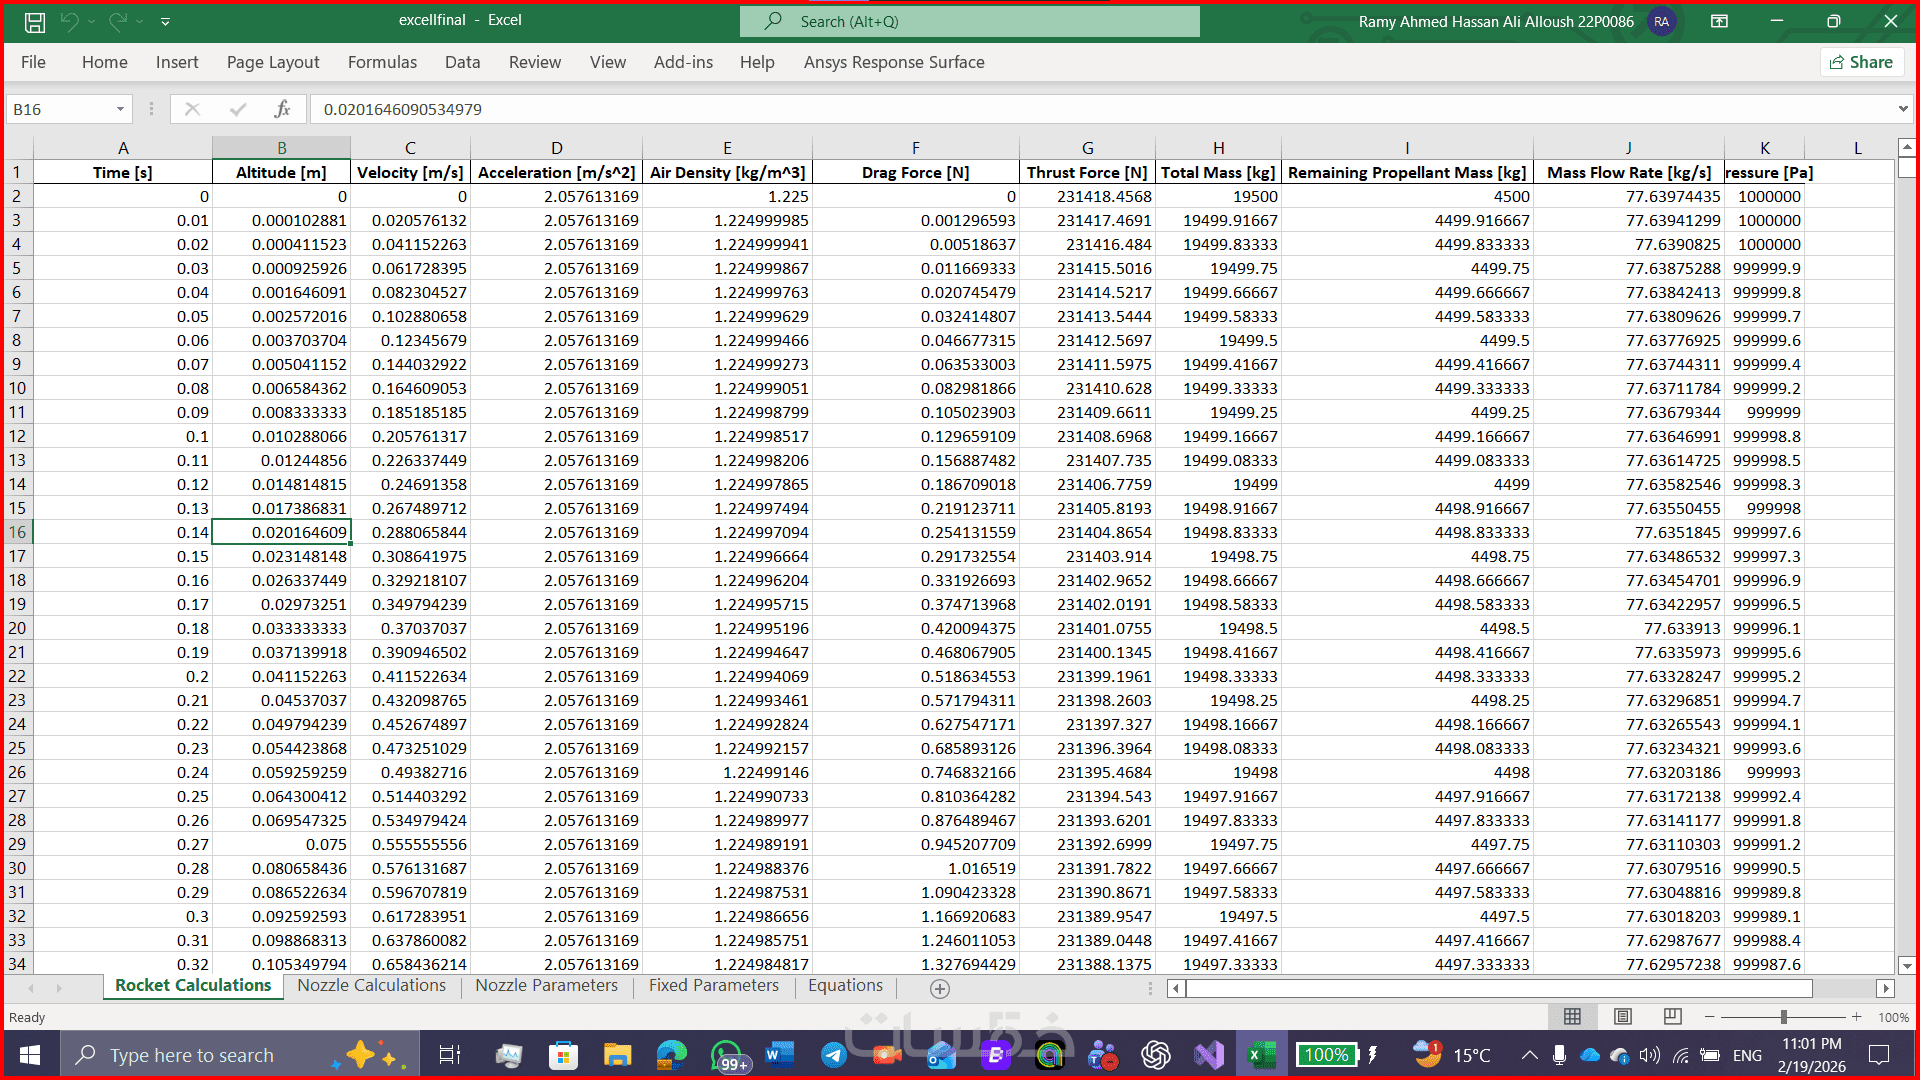Open Telegram from the taskbar
Viewport: 1920px width, 1080px height.
point(833,1055)
